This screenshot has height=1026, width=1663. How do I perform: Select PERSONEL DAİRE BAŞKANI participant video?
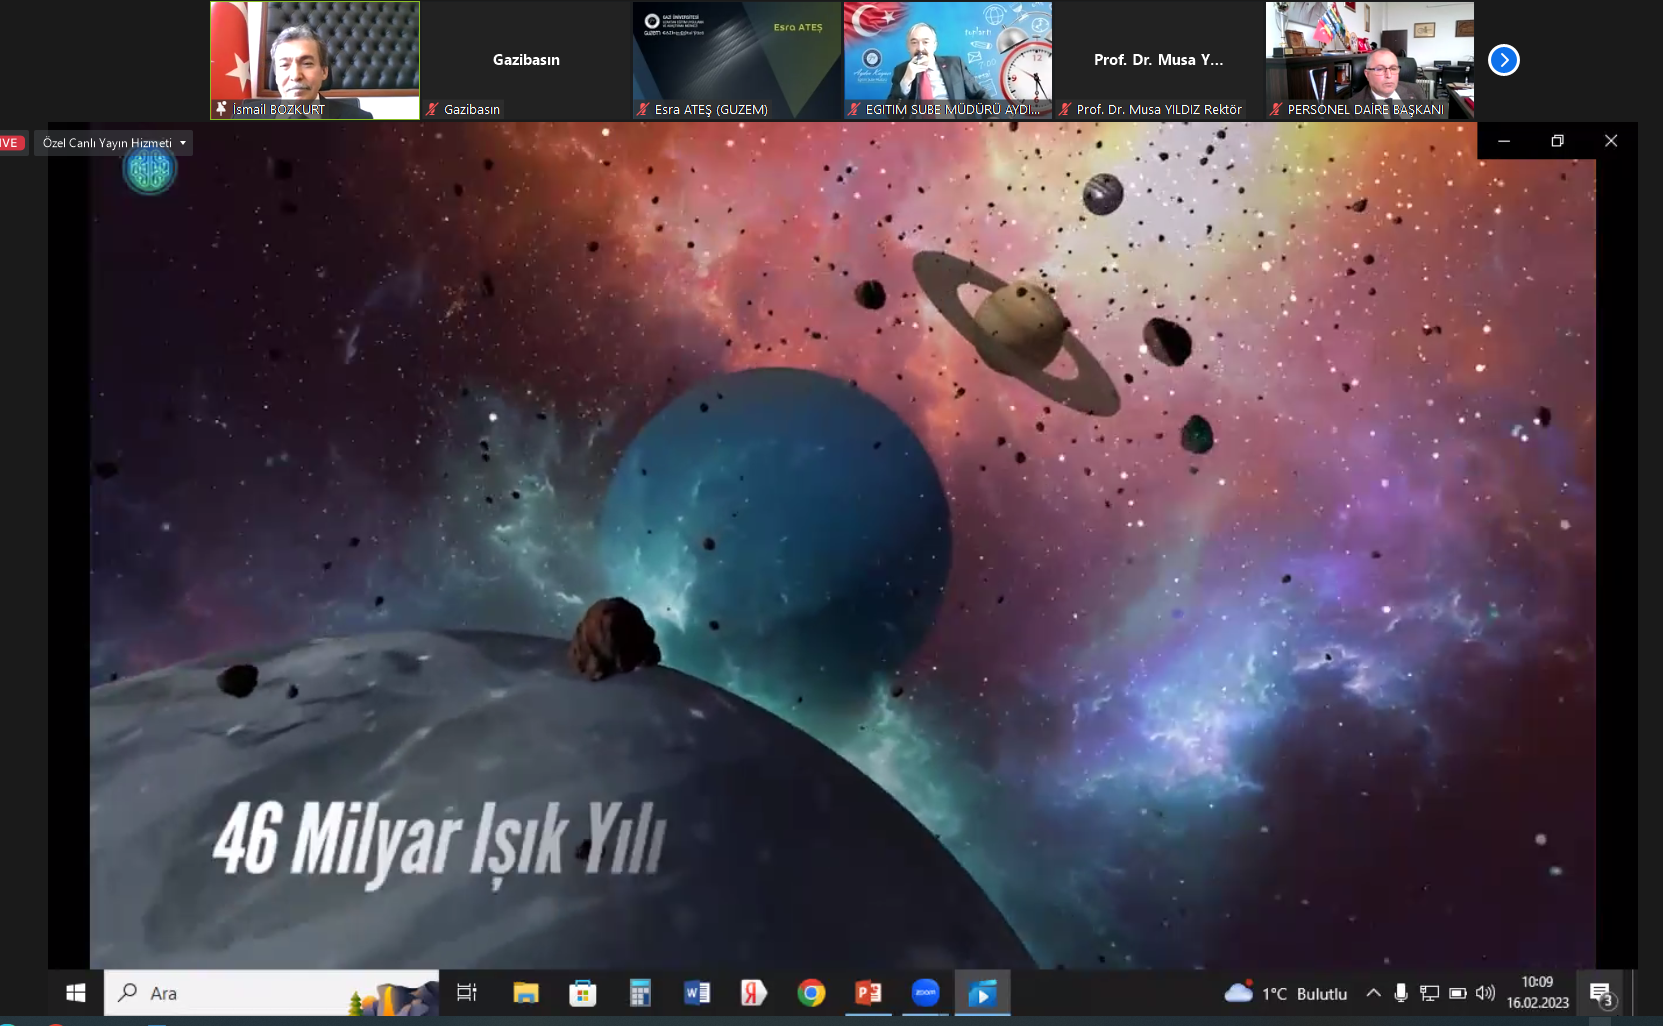pyautogui.click(x=1370, y=60)
